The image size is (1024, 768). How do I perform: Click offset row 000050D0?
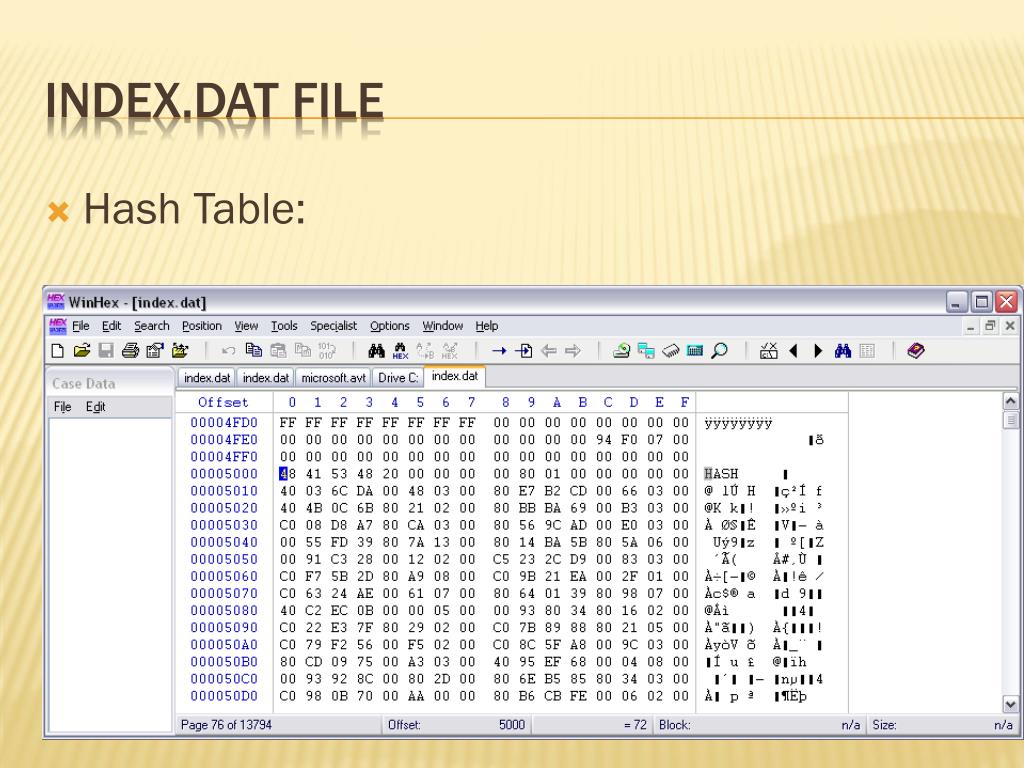click(x=224, y=696)
